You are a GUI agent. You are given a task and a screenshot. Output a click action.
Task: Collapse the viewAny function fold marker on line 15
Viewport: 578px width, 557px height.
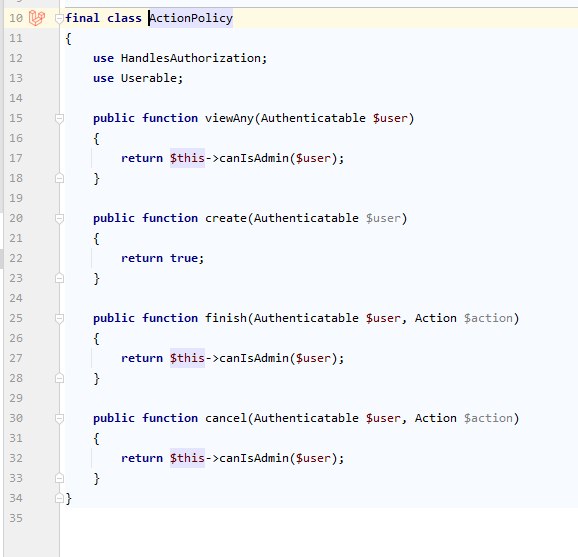point(59,118)
